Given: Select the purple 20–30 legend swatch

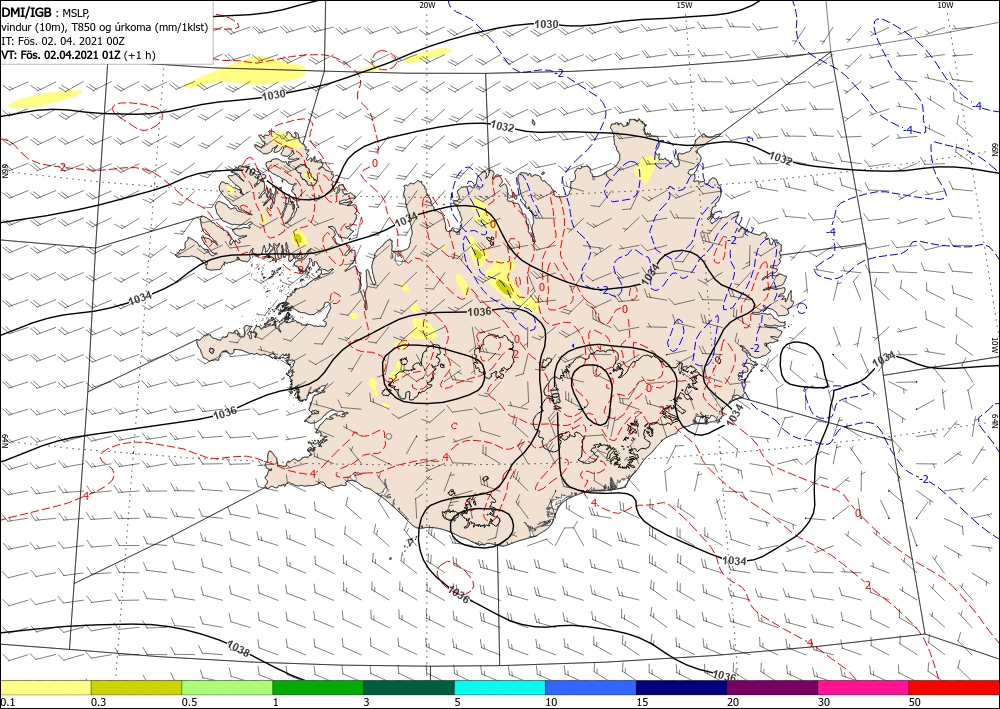Looking at the screenshot, I should pyautogui.click(x=772, y=687).
